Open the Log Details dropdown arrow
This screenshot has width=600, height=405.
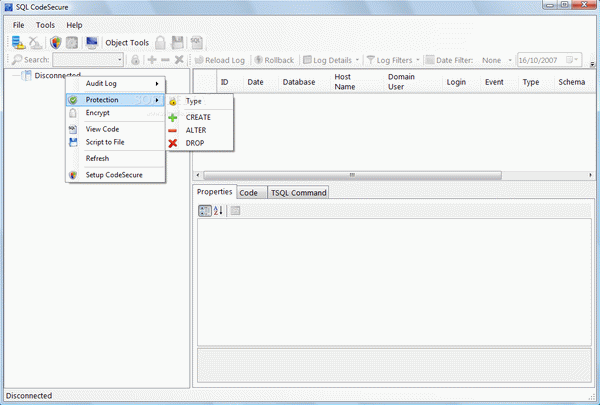(357, 60)
